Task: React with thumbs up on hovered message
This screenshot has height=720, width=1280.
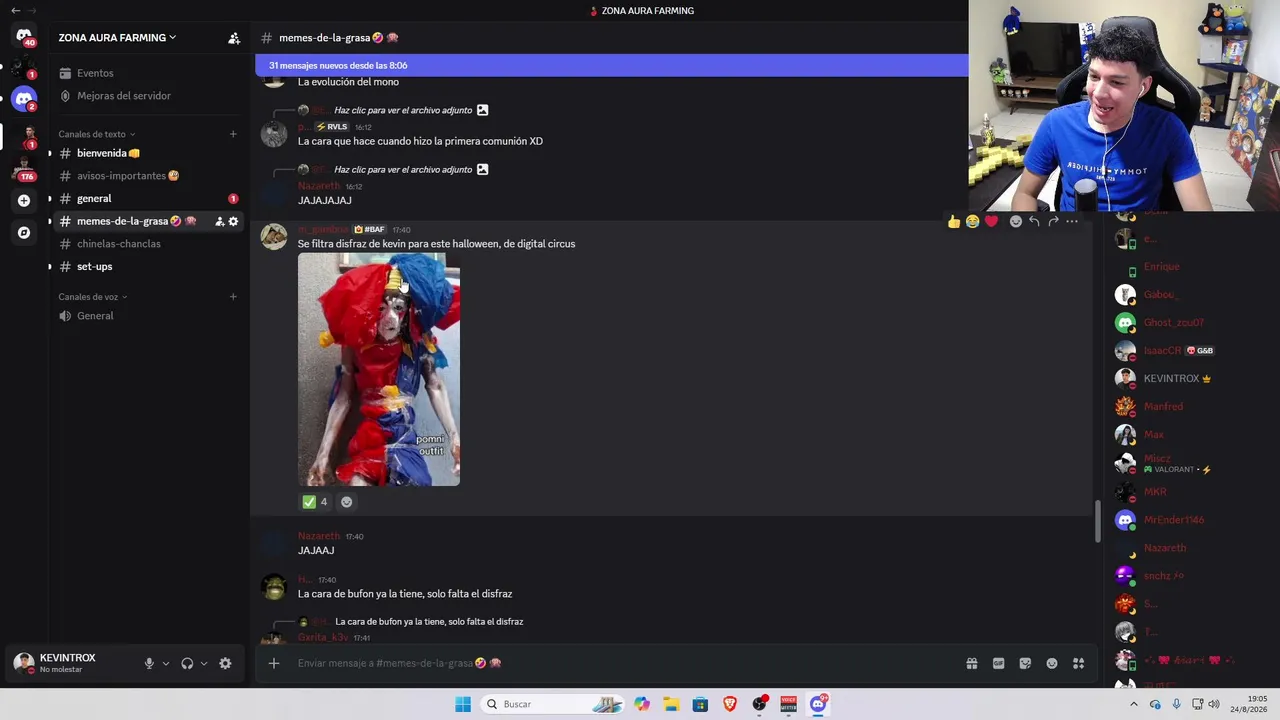Action: (954, 221)
